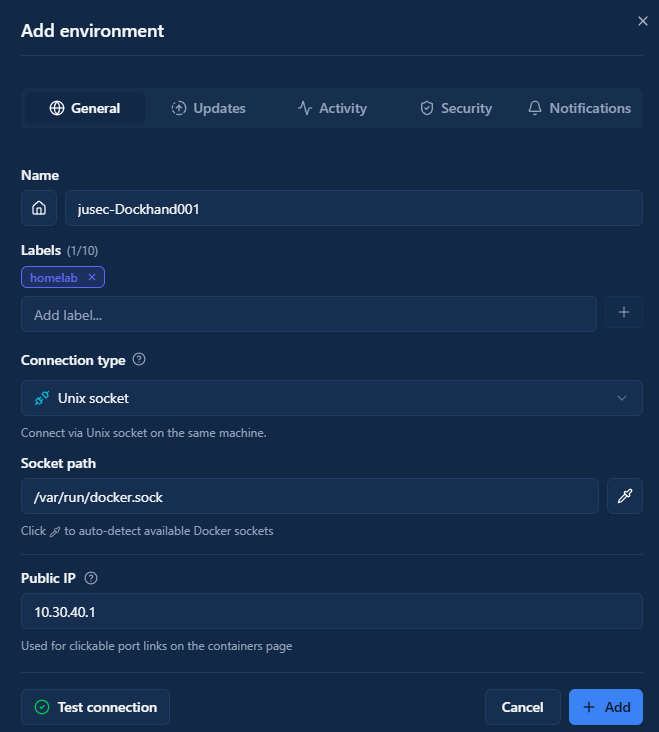The height and width of the screenshot is (732, 659).
Task: Switch to the Updates tab
Action: (x=208, y=108)
